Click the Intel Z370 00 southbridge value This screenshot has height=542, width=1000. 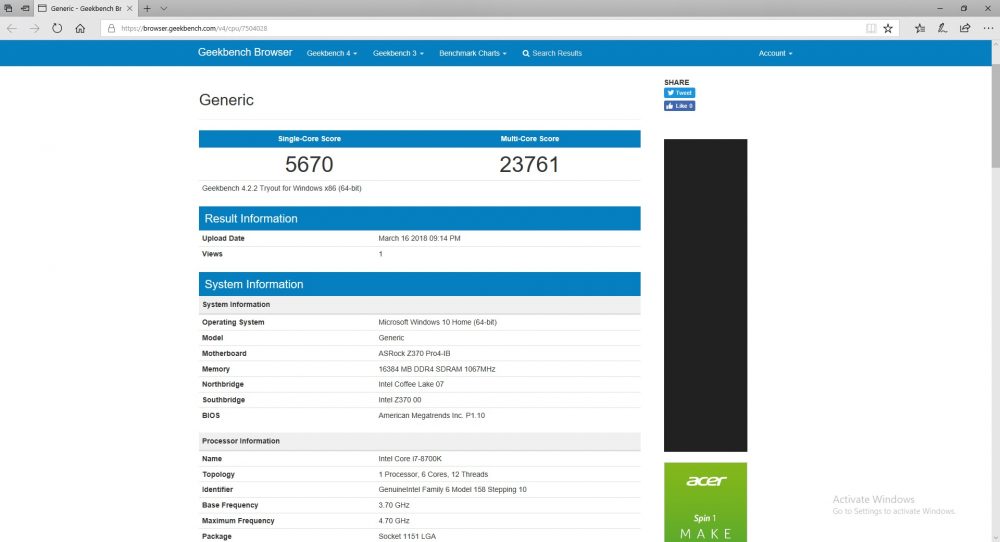[399, 400]
